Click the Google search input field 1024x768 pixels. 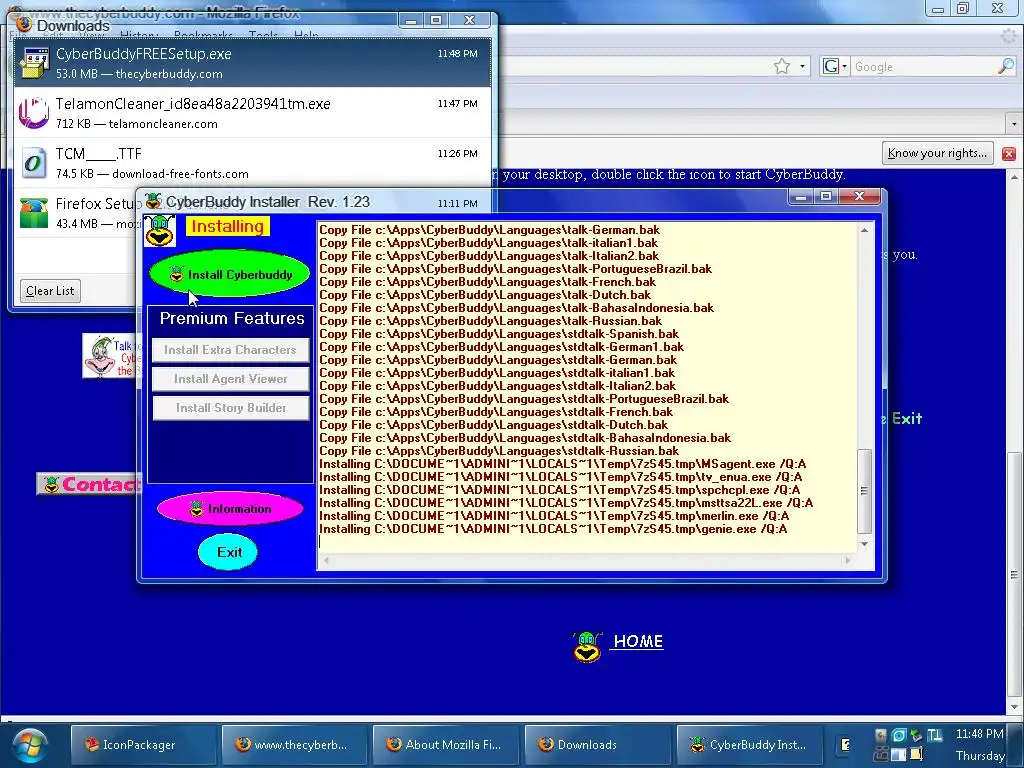tap(923, 67)
